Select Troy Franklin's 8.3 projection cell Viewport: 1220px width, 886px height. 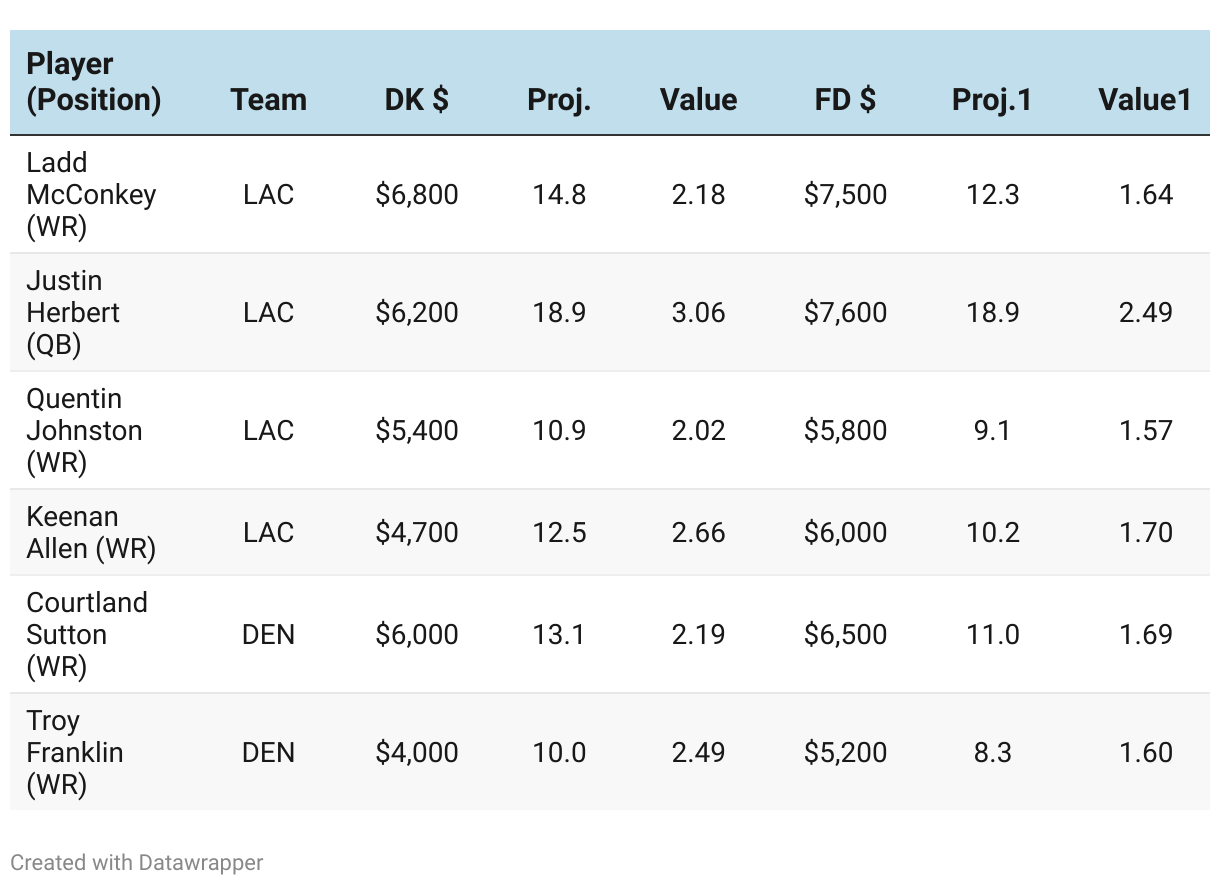coord(991,752)
